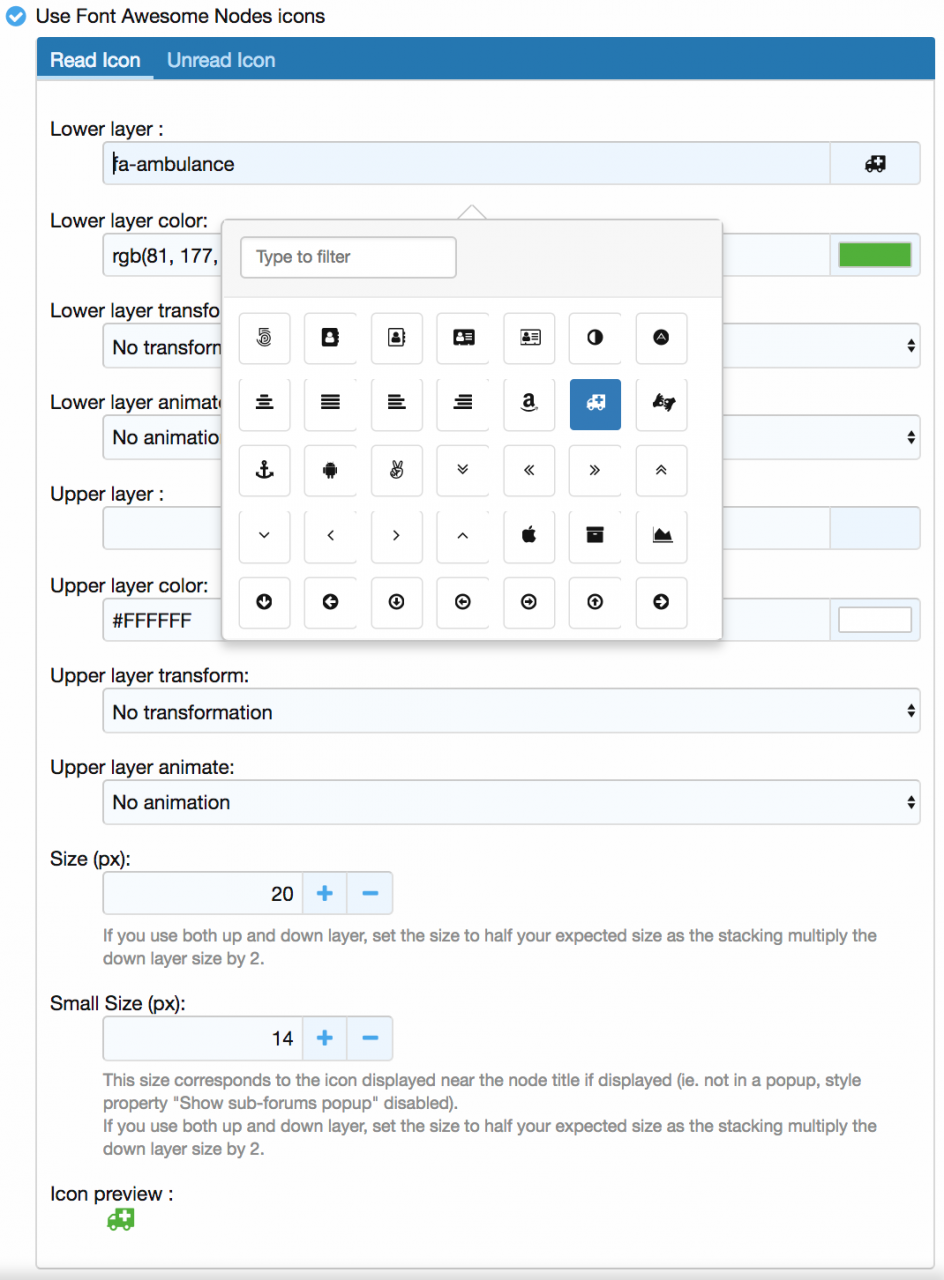Open Upper layer animate dropdown
944x1280 pixels.
[x=511, y=802]
